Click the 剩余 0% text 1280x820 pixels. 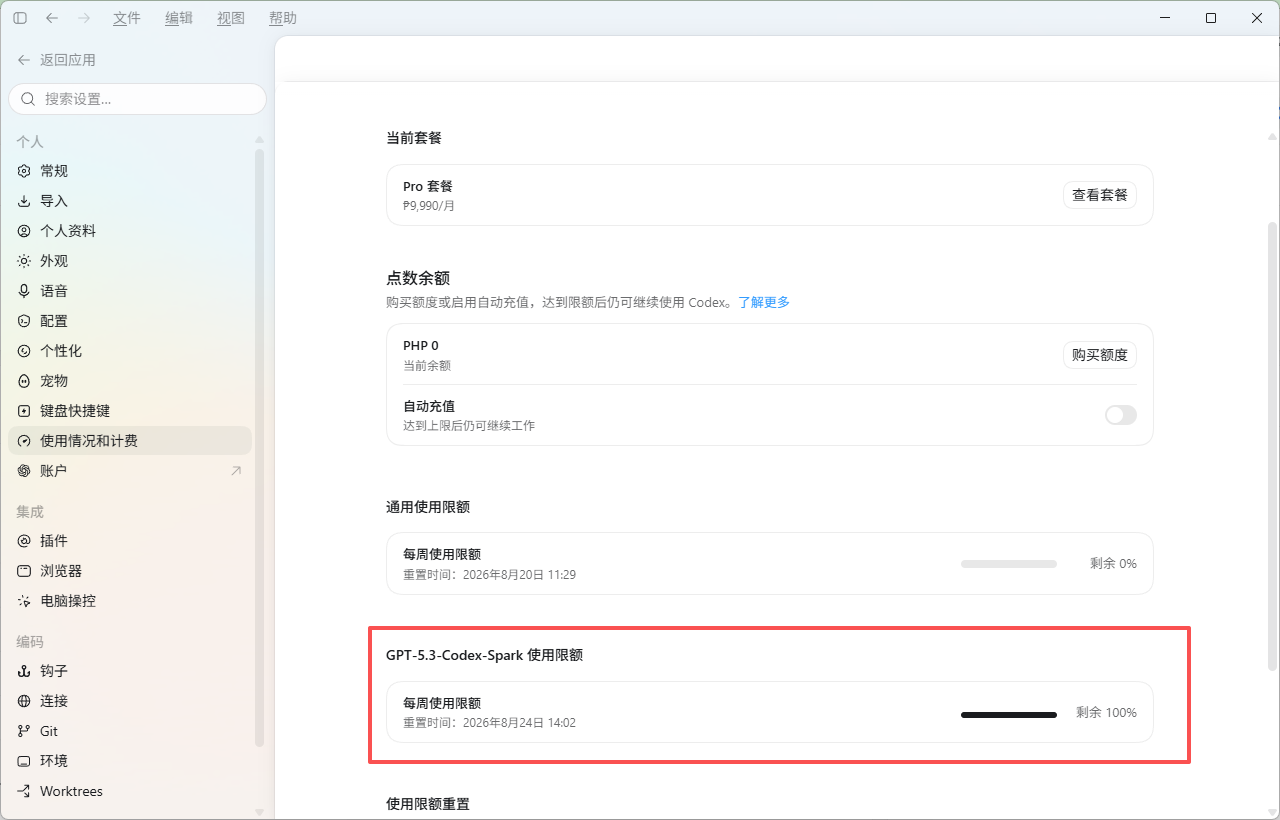click(1113, 564)
